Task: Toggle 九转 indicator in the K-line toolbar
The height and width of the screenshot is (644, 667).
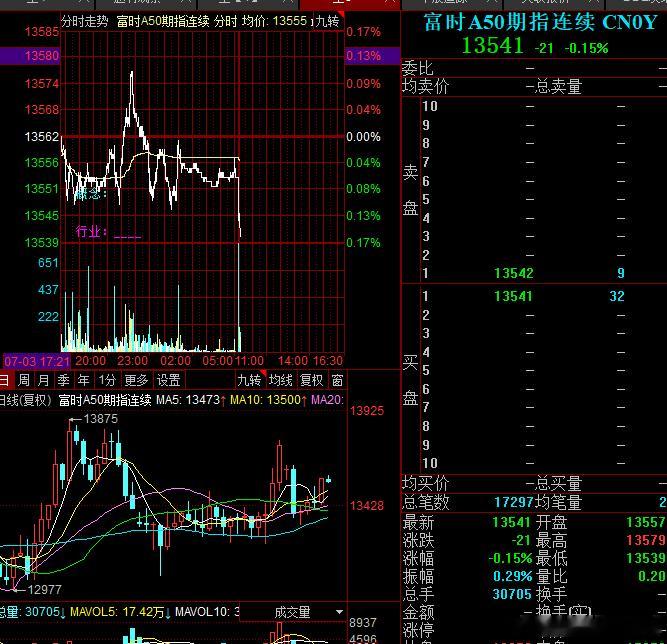Action: [249, 380]
